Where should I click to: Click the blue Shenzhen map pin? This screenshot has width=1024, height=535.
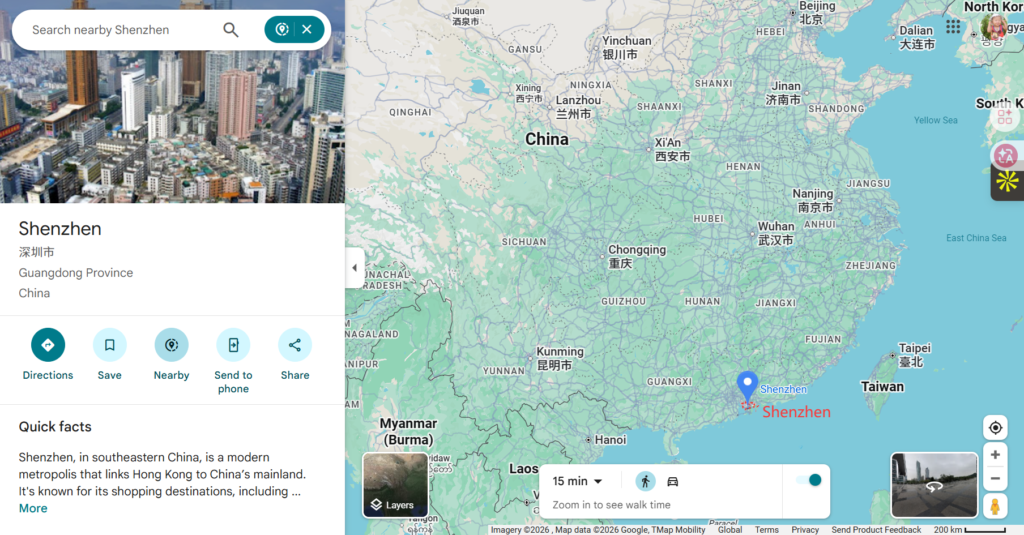point(747,385)
